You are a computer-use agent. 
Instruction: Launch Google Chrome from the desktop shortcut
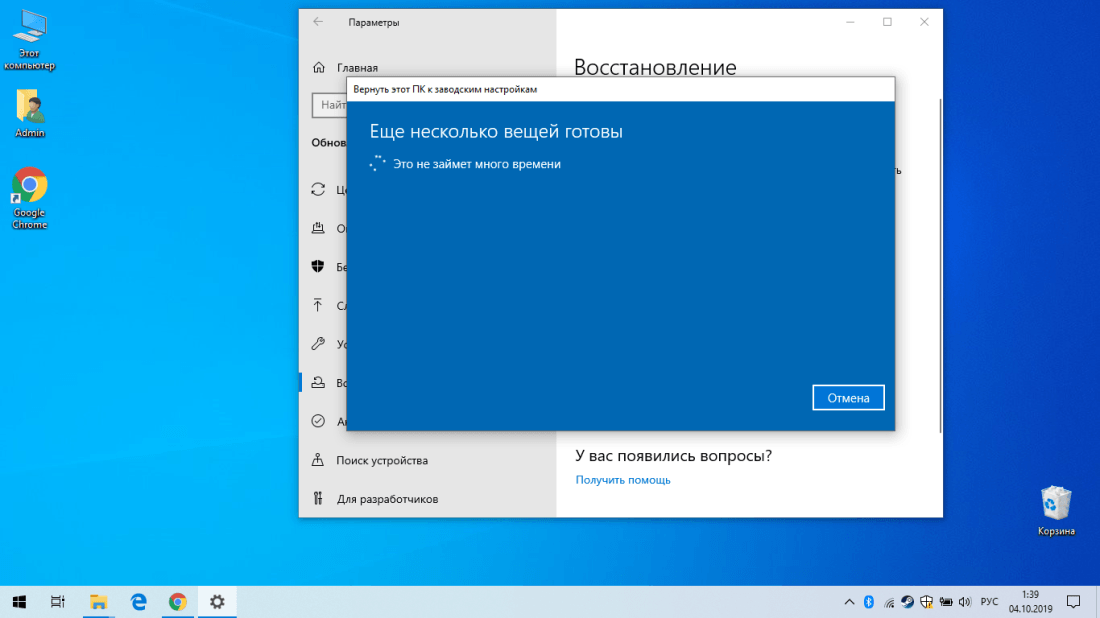click(x=29, y=198)
